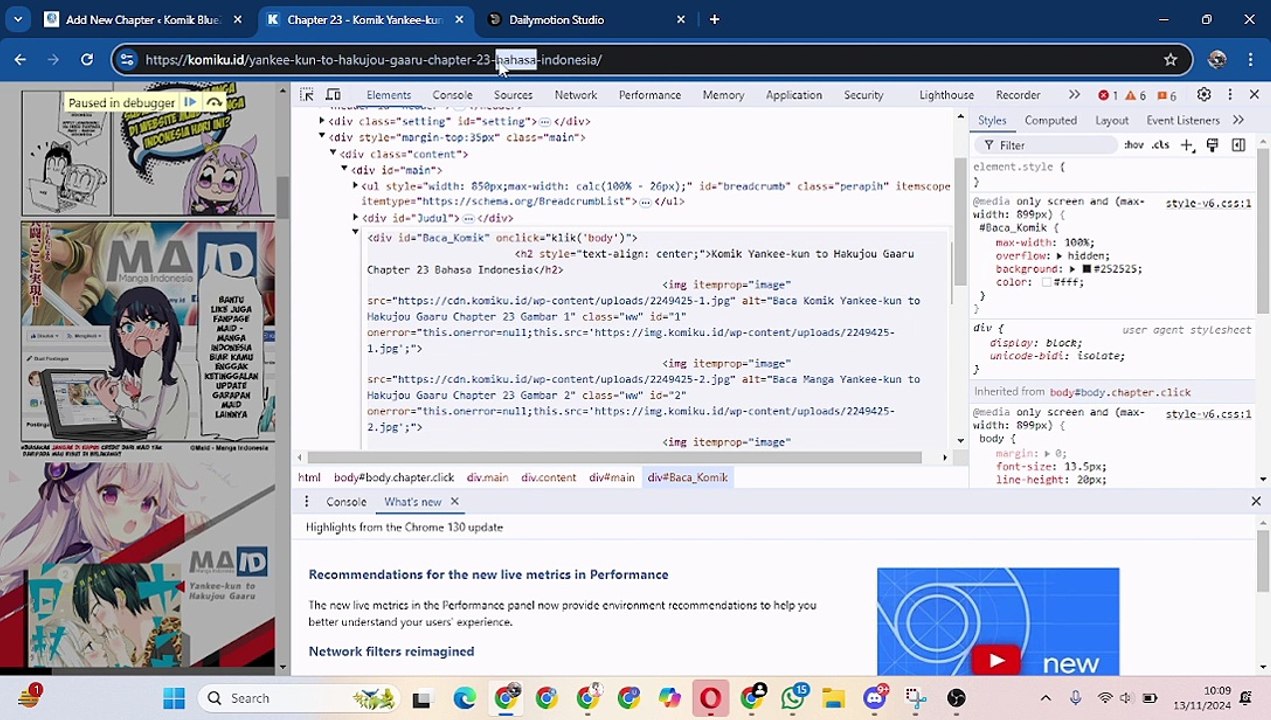Toggle computed styles sidebar icon
The width and height of the screenshot is (1271, 720).
point(1238,145)
